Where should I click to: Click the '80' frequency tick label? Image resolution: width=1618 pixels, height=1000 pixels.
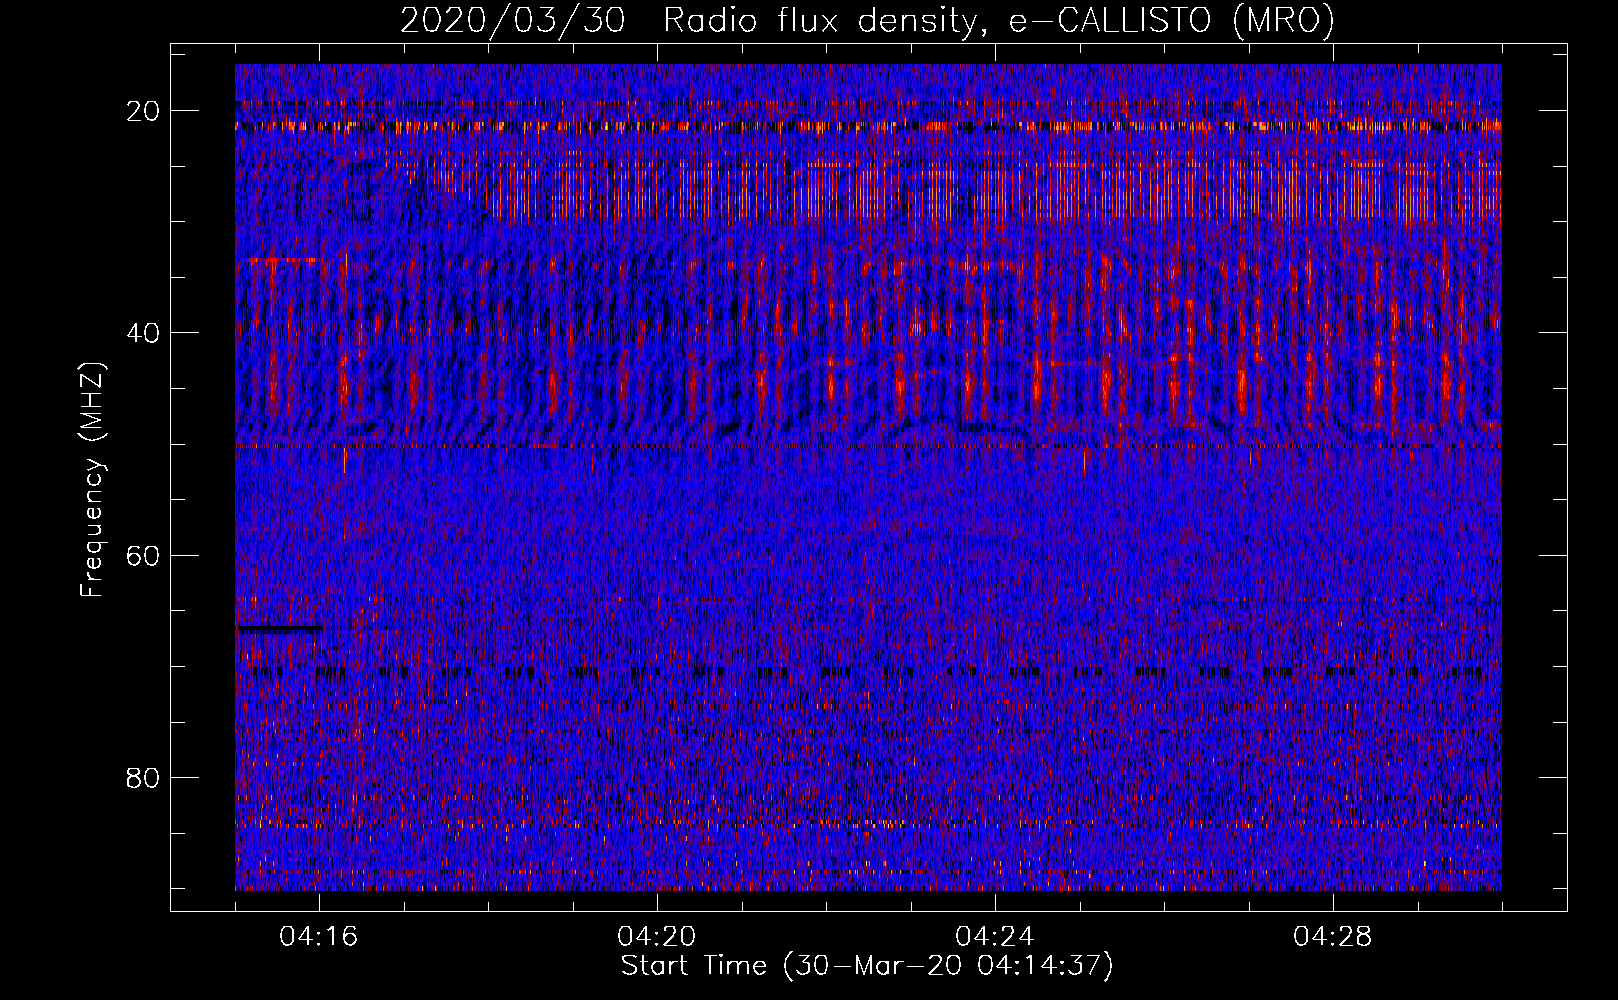click(x=144, y=777)
